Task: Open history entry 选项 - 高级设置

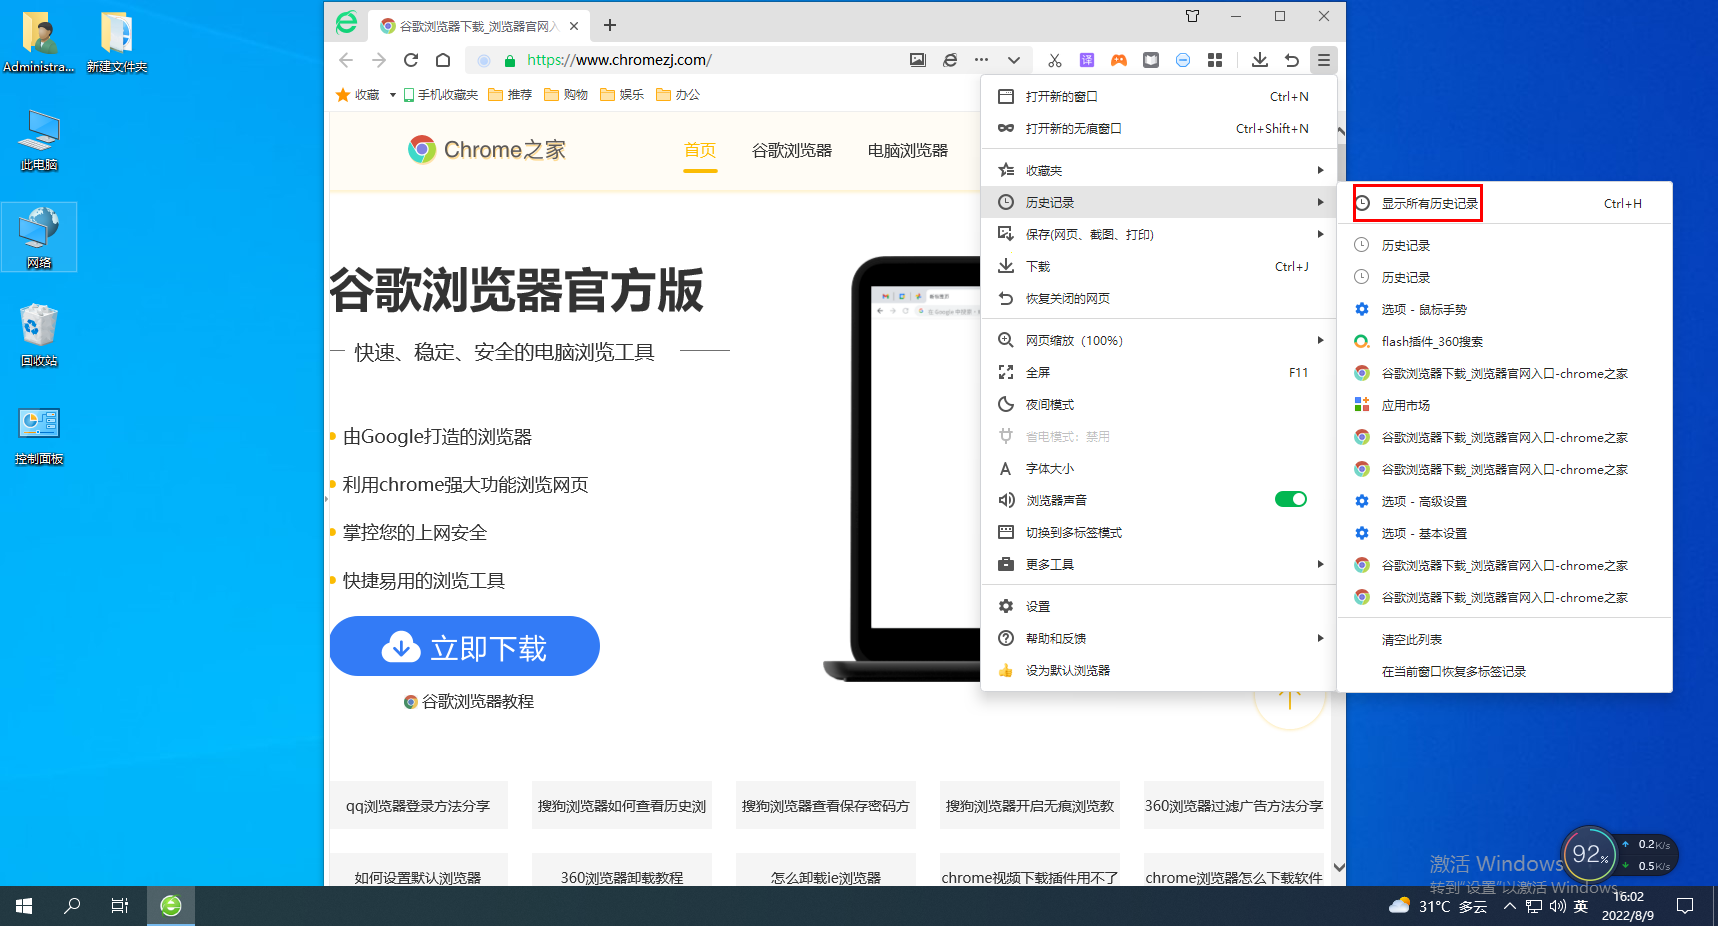Action: [x=1505, y=502]
